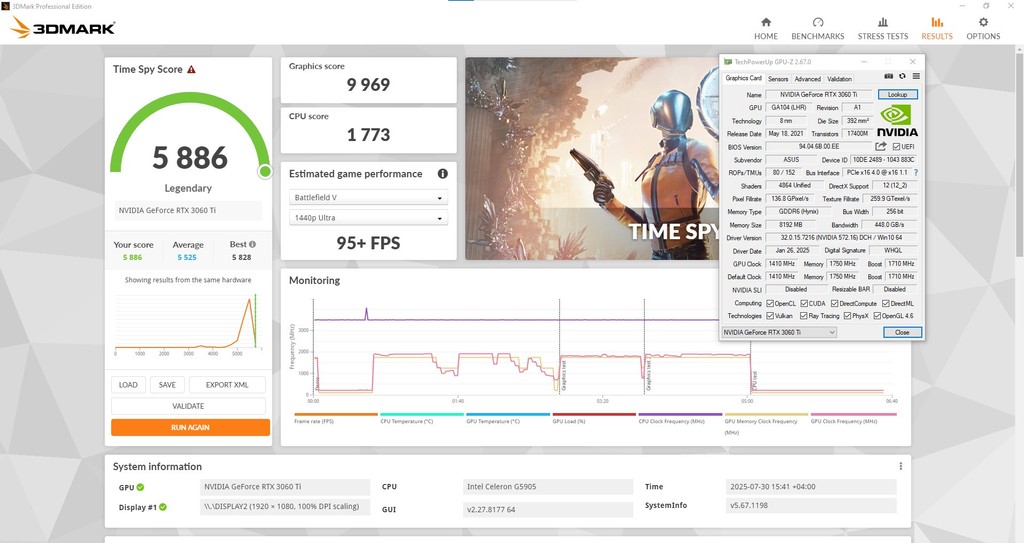Click the purple CPU Clock Frequency legend bar
The width and height of the screenshot is (1024, 543).
pyautogui.click(x=680, y=414)
